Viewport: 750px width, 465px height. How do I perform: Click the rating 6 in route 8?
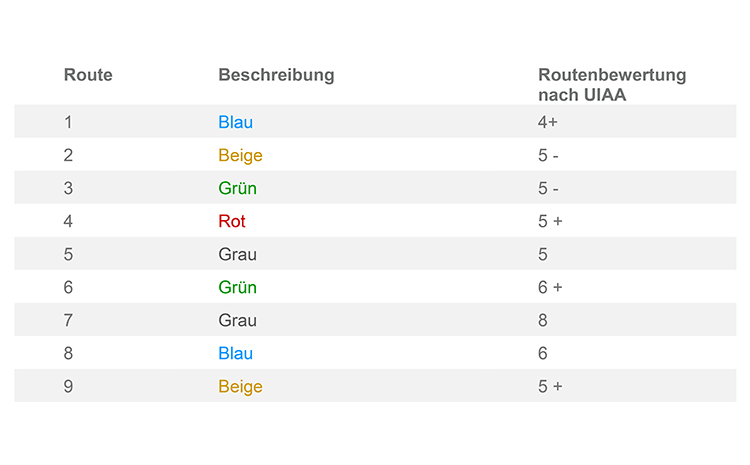(542, 353)
